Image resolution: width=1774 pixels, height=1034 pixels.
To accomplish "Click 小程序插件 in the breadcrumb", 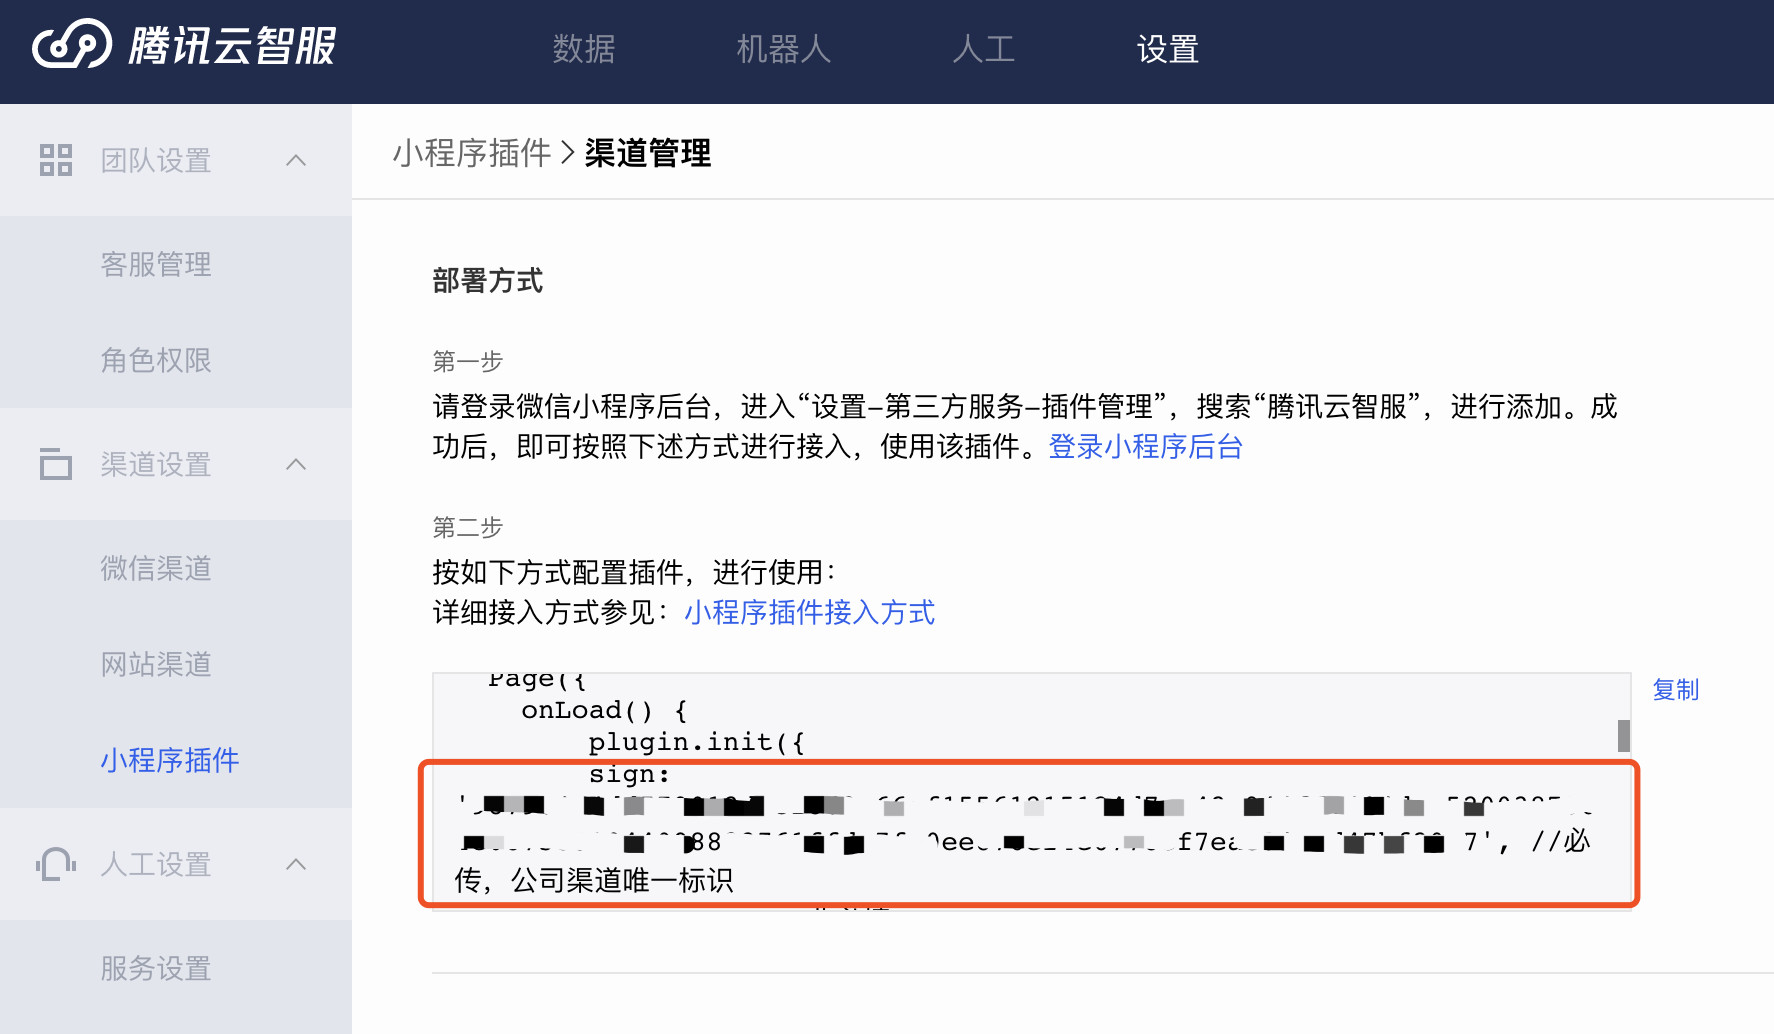I will 472,153.
